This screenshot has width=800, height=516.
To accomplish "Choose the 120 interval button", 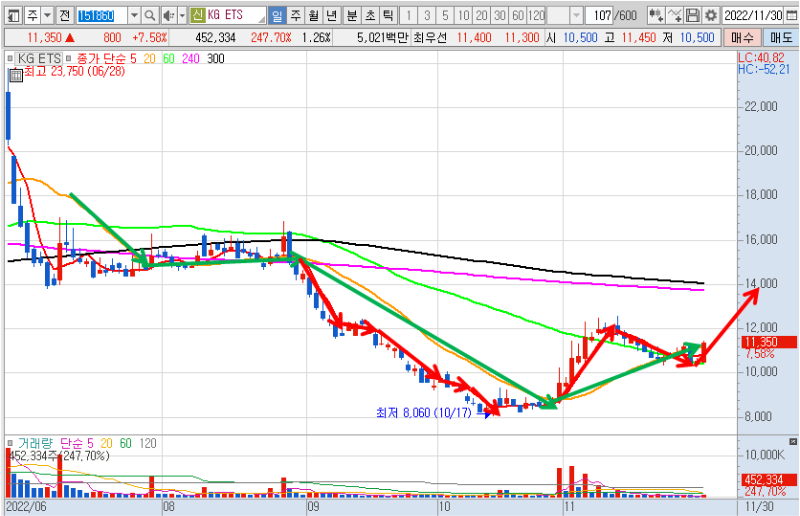I will (x=536, y=16).
